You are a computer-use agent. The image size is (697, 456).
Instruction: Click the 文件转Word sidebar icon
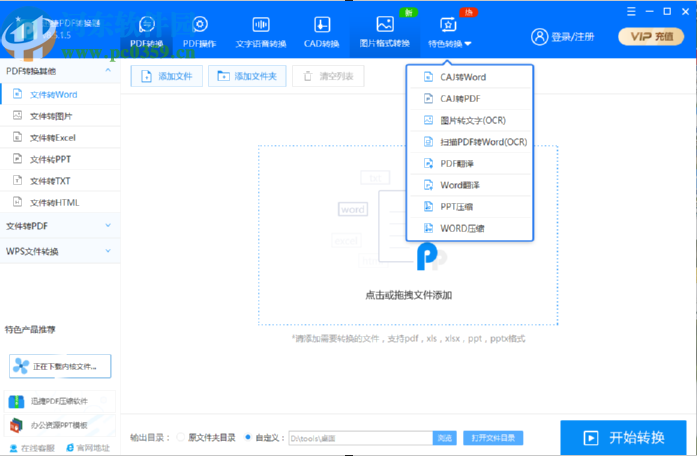pyautogui.click(x=17, y=94)
